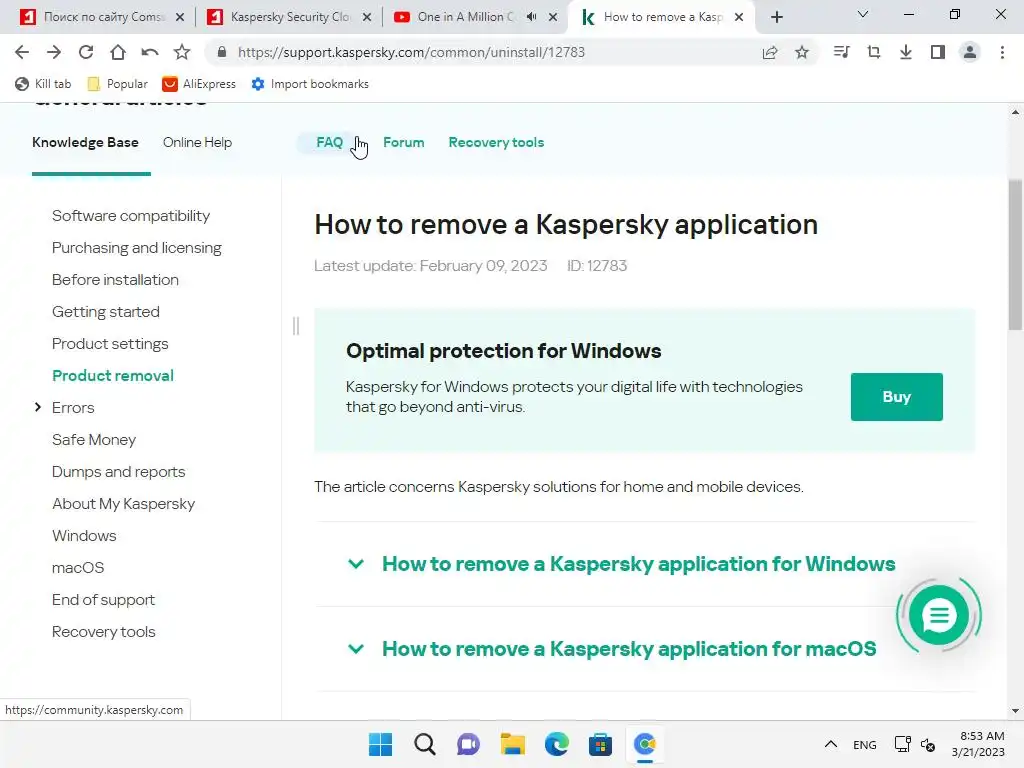
Task: Toggle the browser side panel icon
Action: (x=938, y=52)
